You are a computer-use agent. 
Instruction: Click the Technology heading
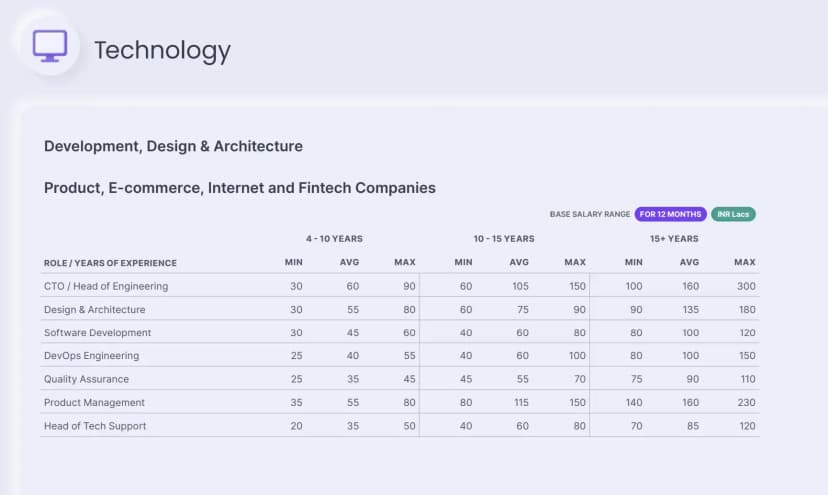click(162, 50)
